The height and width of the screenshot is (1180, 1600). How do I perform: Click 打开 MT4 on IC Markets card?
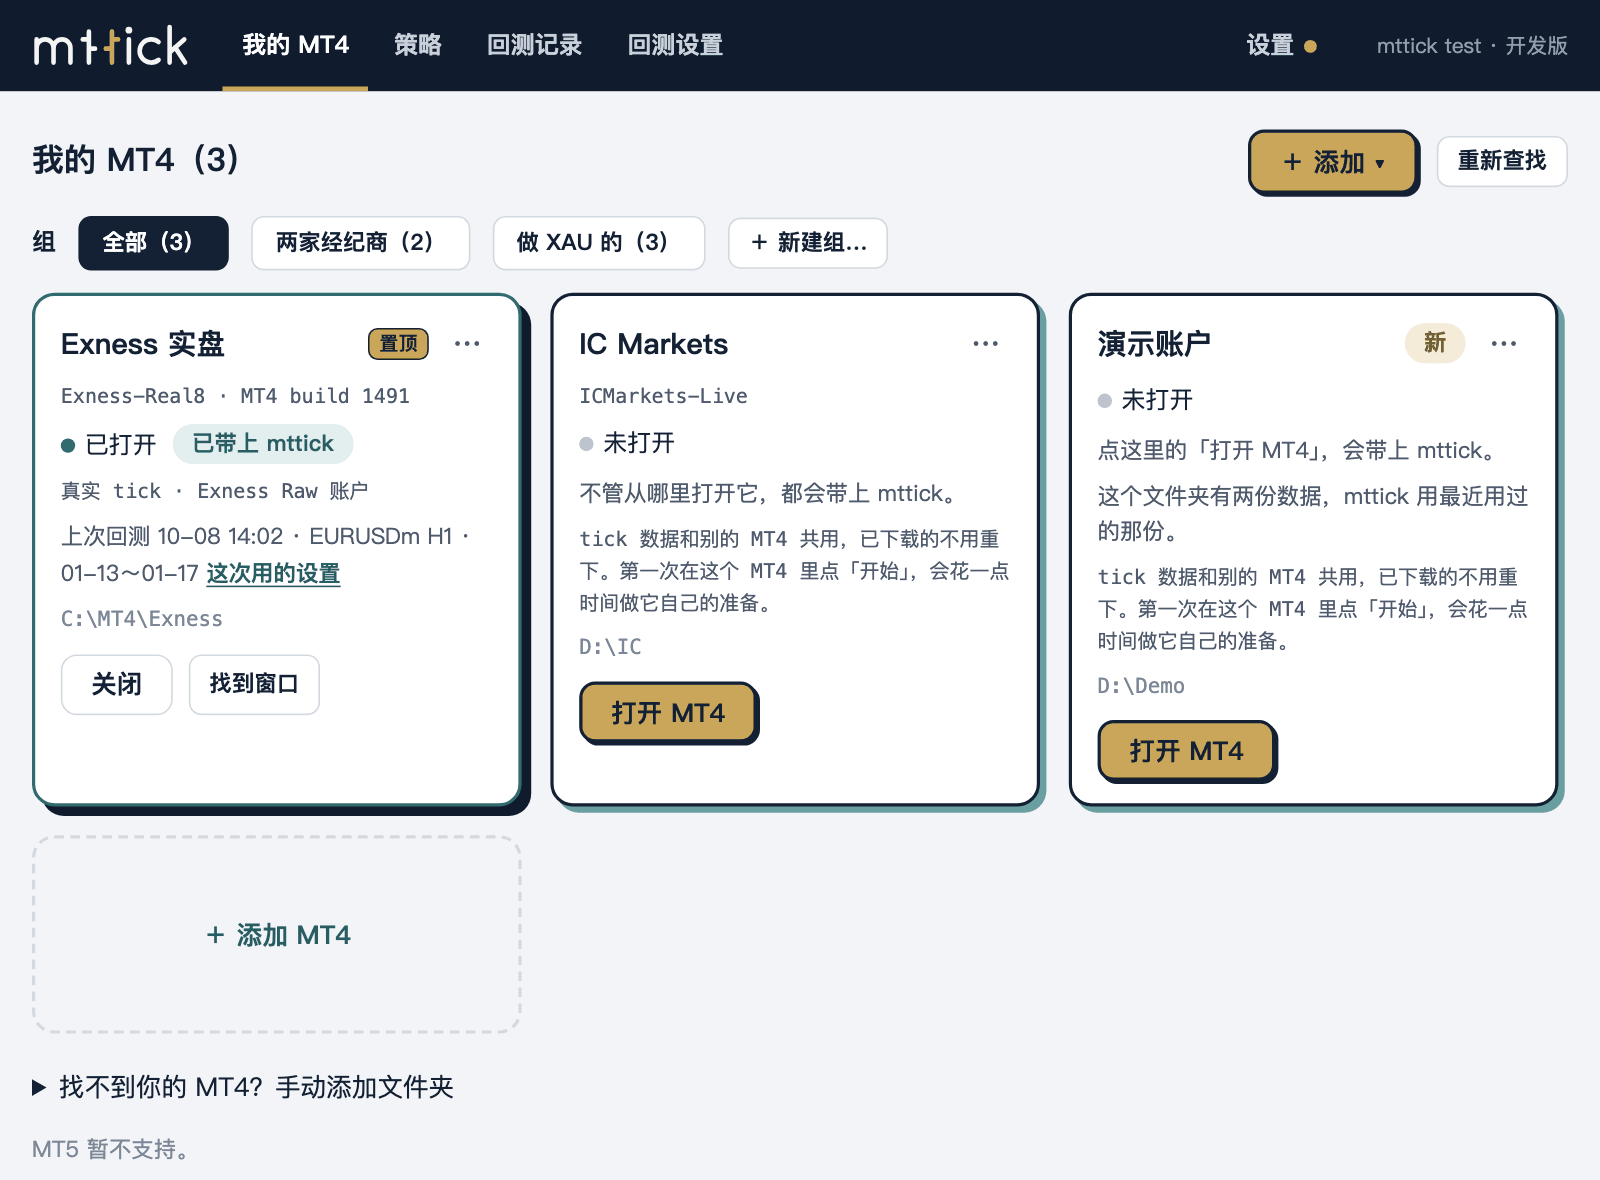(668, 713)
